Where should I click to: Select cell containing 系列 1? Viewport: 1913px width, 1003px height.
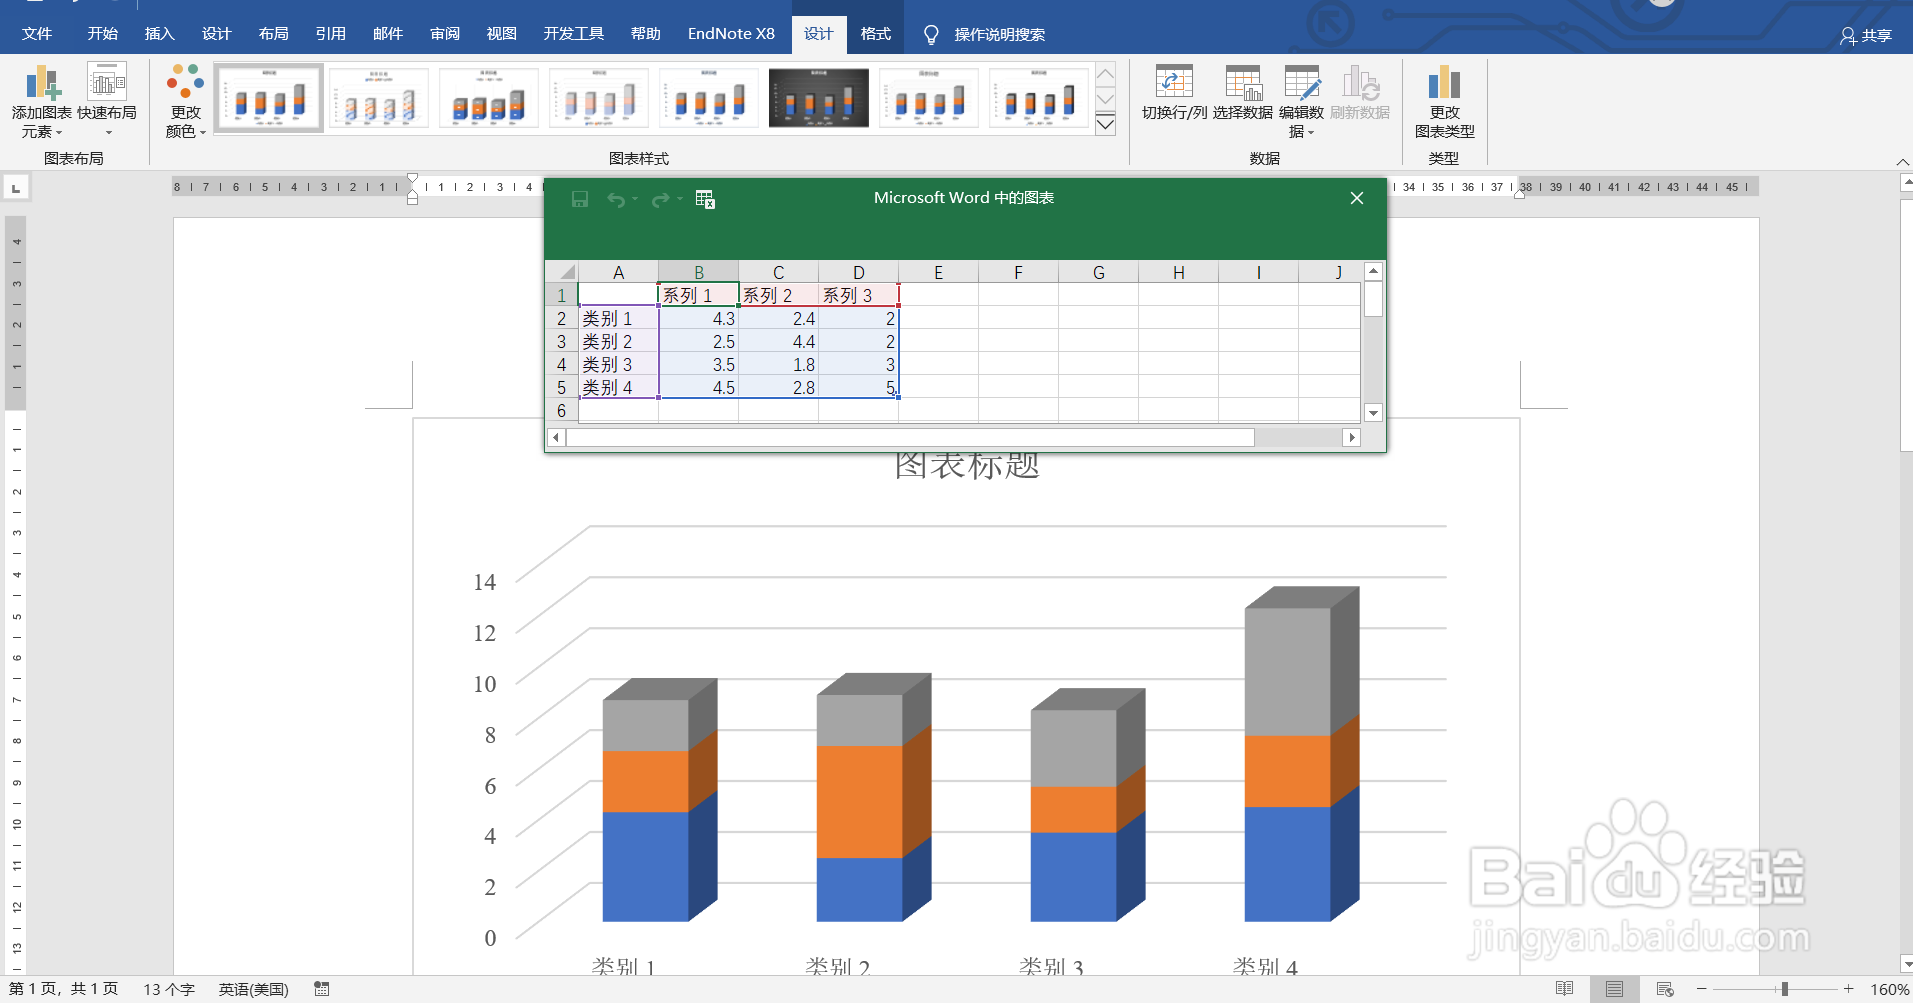point(698,295)
